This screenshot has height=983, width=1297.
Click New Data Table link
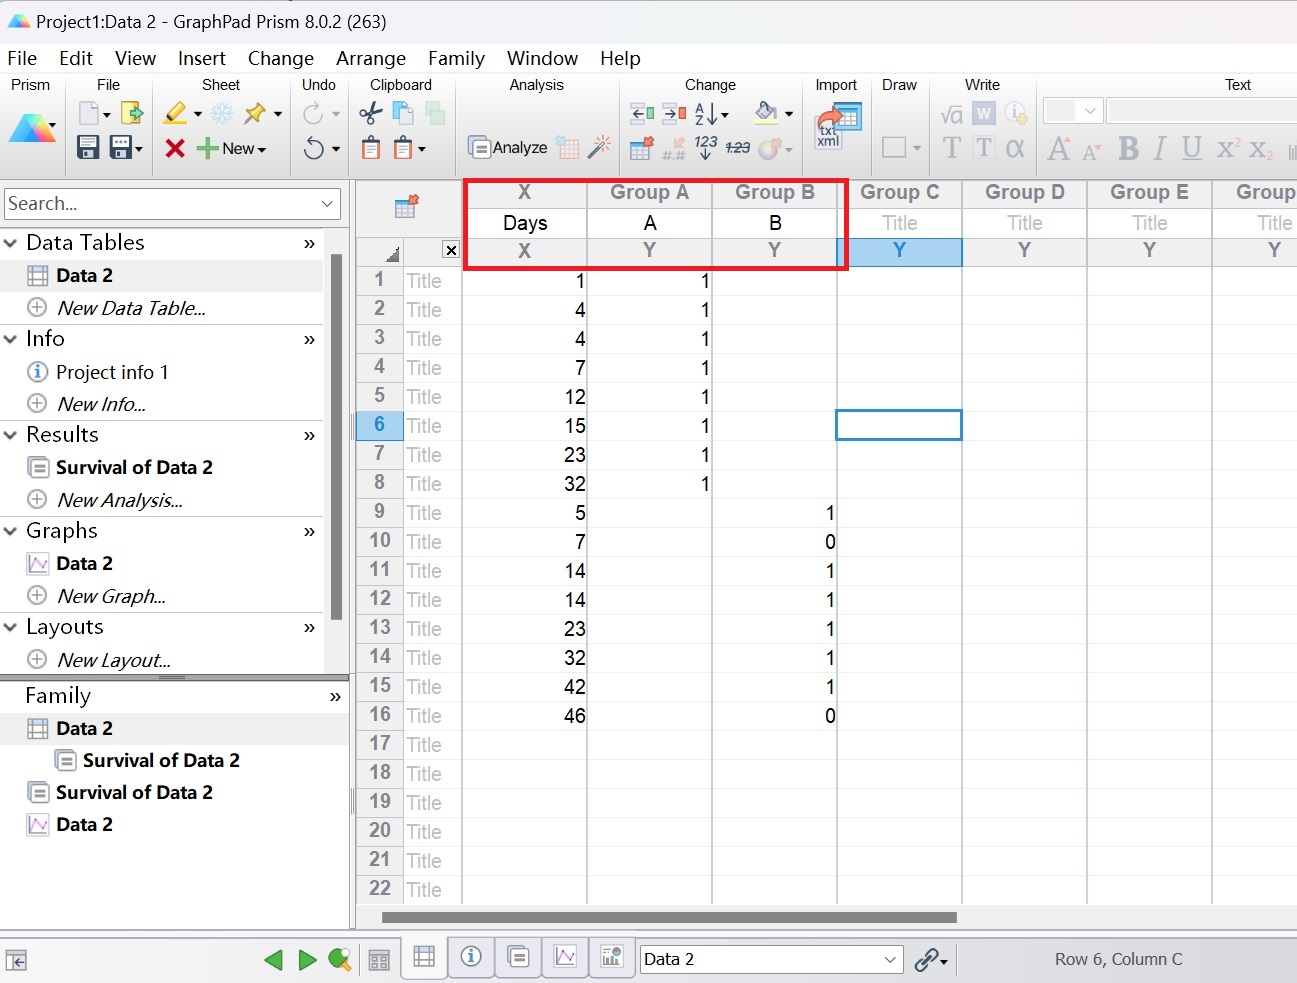point(131,308)
